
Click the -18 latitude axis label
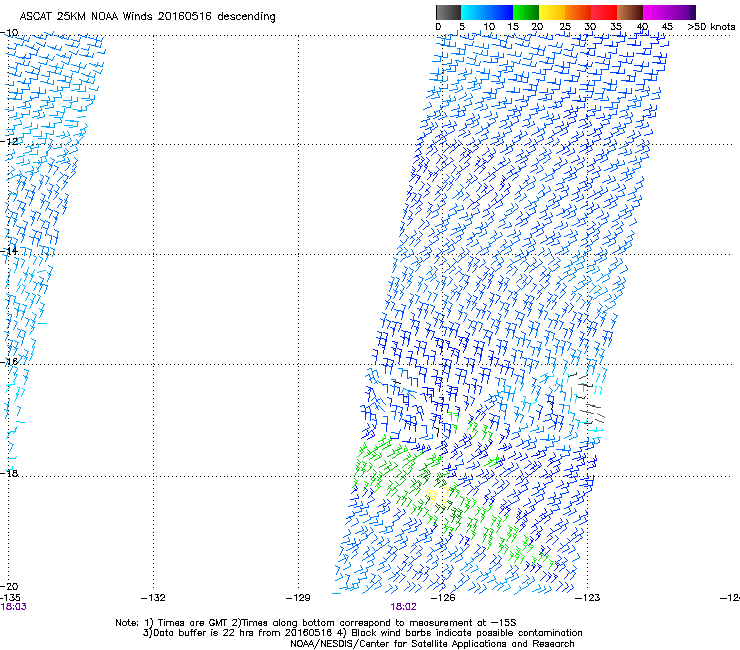point(9,473)
